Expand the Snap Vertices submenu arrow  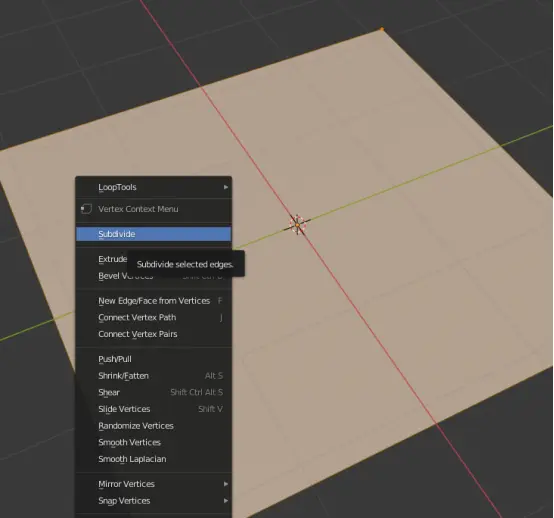pos(226,501)
